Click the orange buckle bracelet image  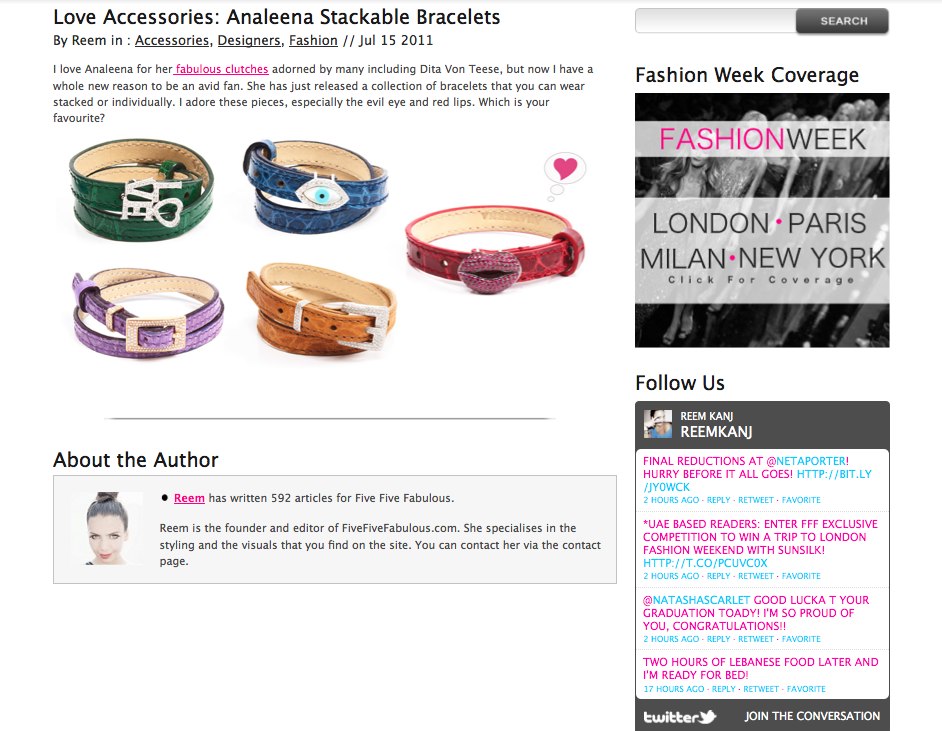[321, 307]
